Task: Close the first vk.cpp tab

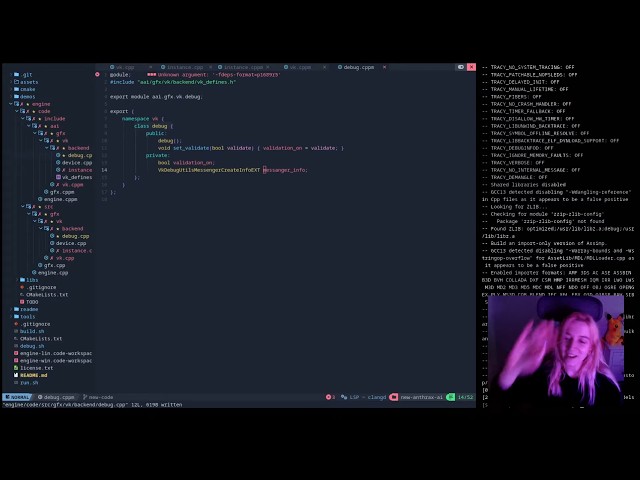Action: click(150, 67)
